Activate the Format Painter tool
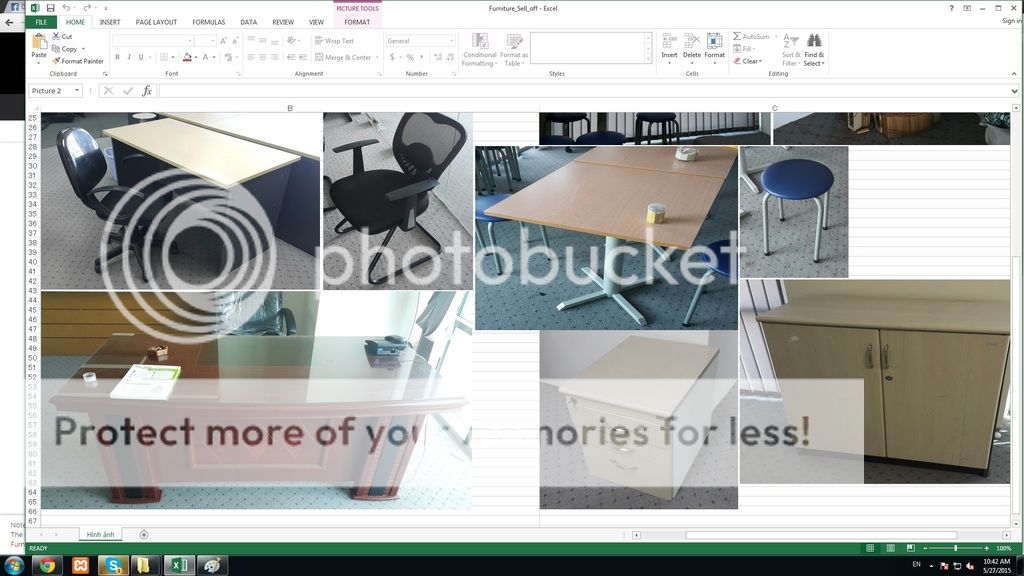The image size is (1024, 576). (x=78, y=61)
